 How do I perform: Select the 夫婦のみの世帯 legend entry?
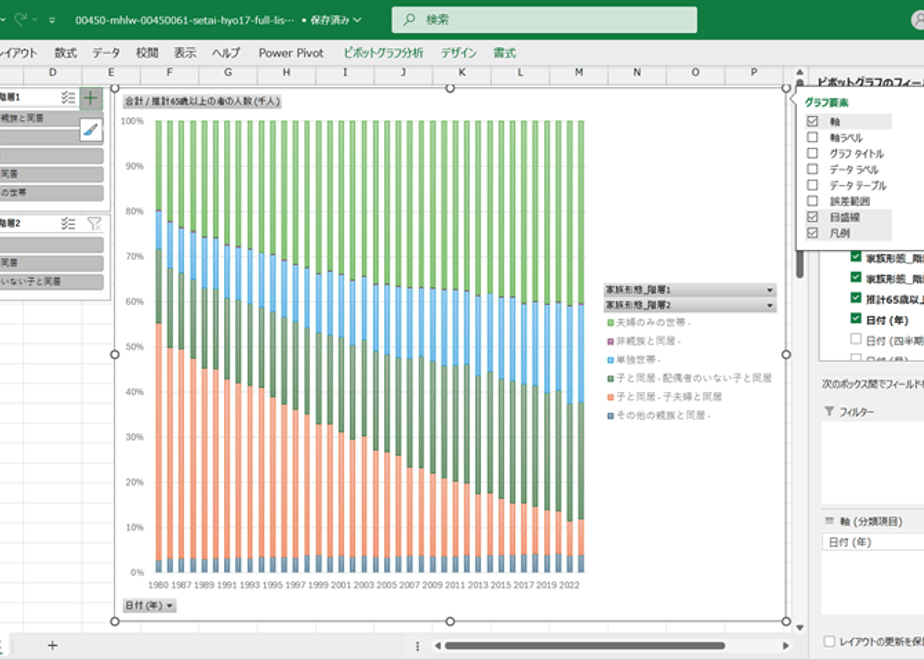click(649, 322)
